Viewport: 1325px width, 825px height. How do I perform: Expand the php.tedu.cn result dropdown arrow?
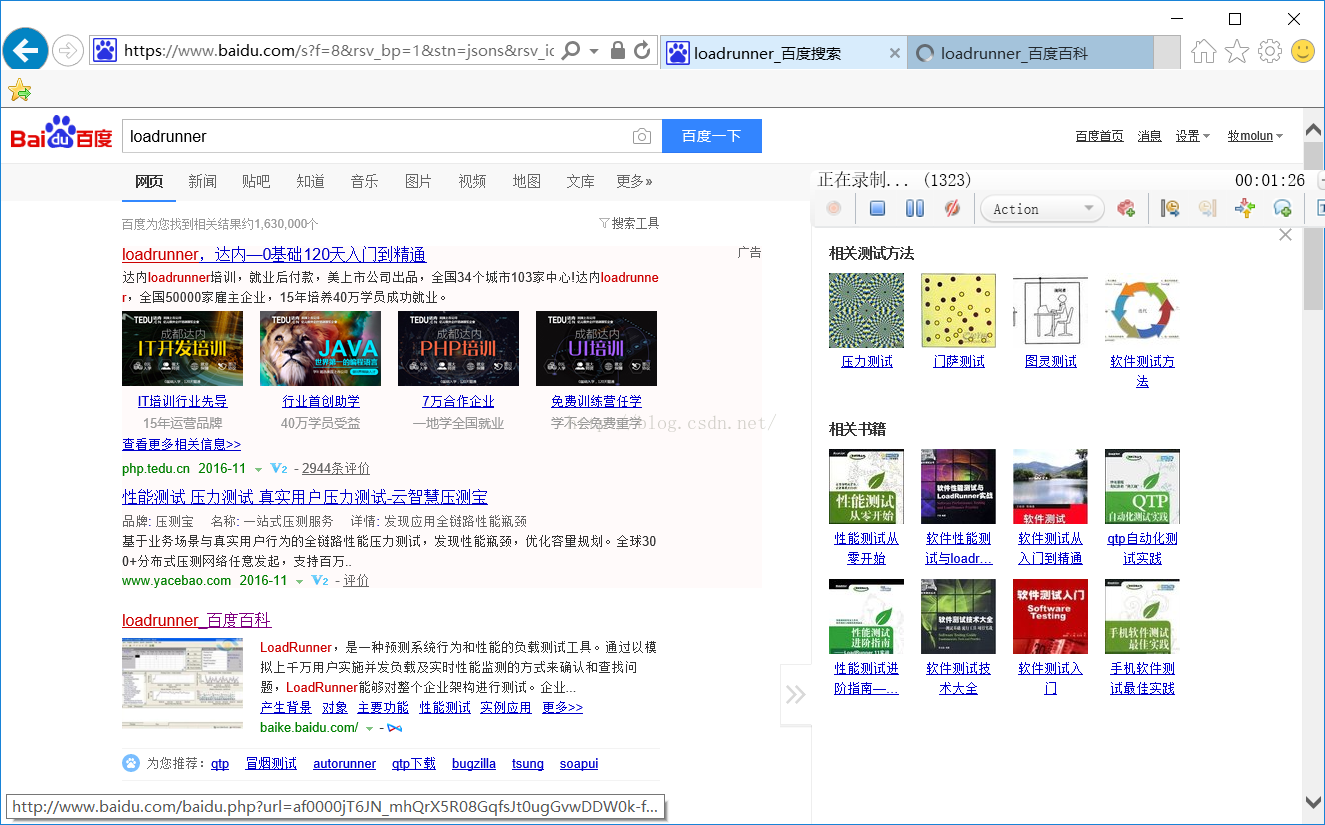(x=258, y=469)
